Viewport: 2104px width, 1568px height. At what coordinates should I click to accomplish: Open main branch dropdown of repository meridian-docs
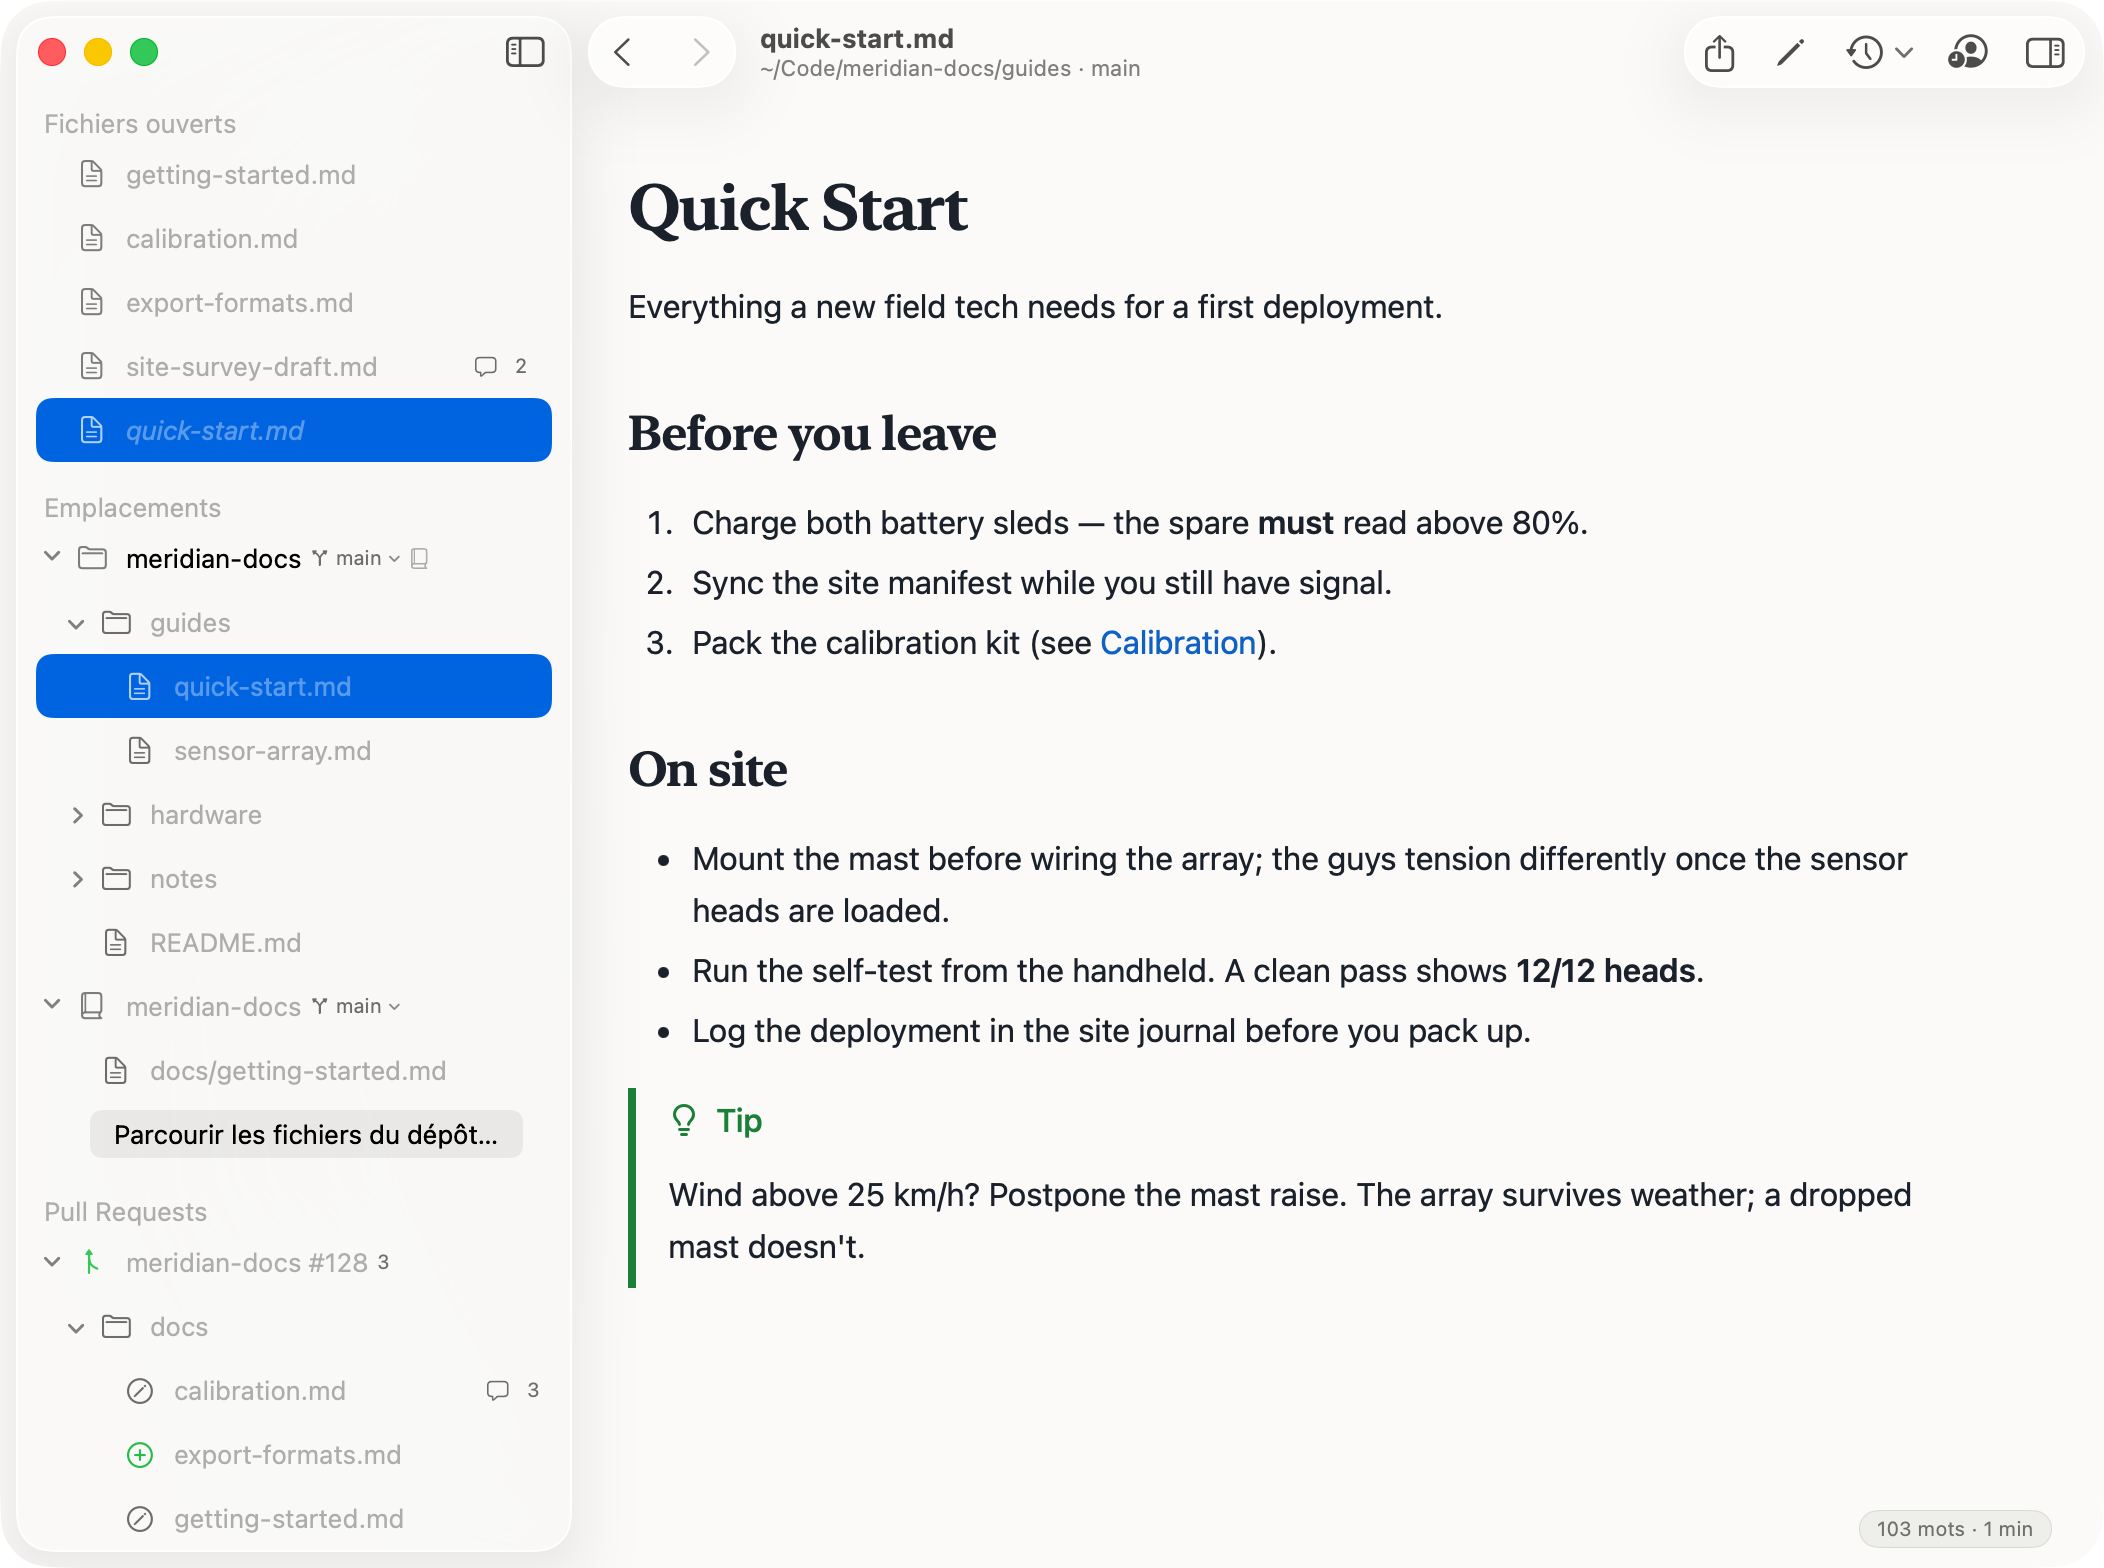point(357,1006)
